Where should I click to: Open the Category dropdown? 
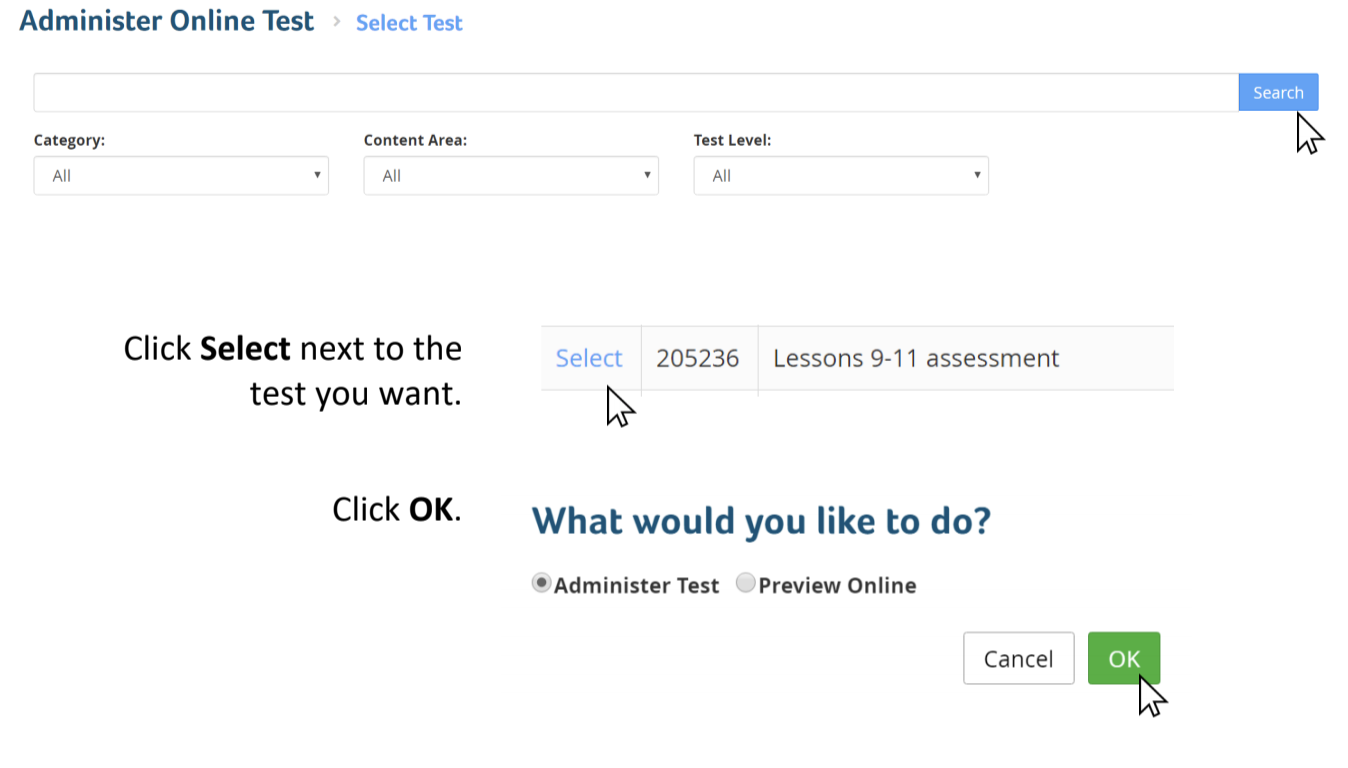click(181, 175)
